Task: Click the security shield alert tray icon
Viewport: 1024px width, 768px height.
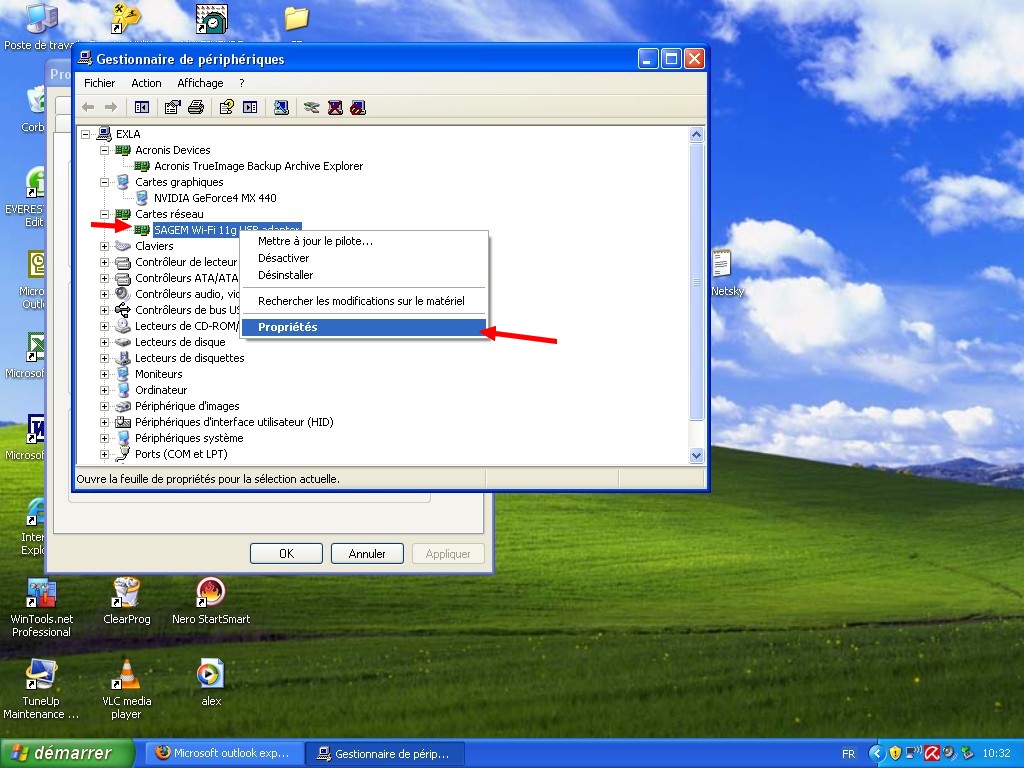Action: pyautogui.click(x=895, y=753)
